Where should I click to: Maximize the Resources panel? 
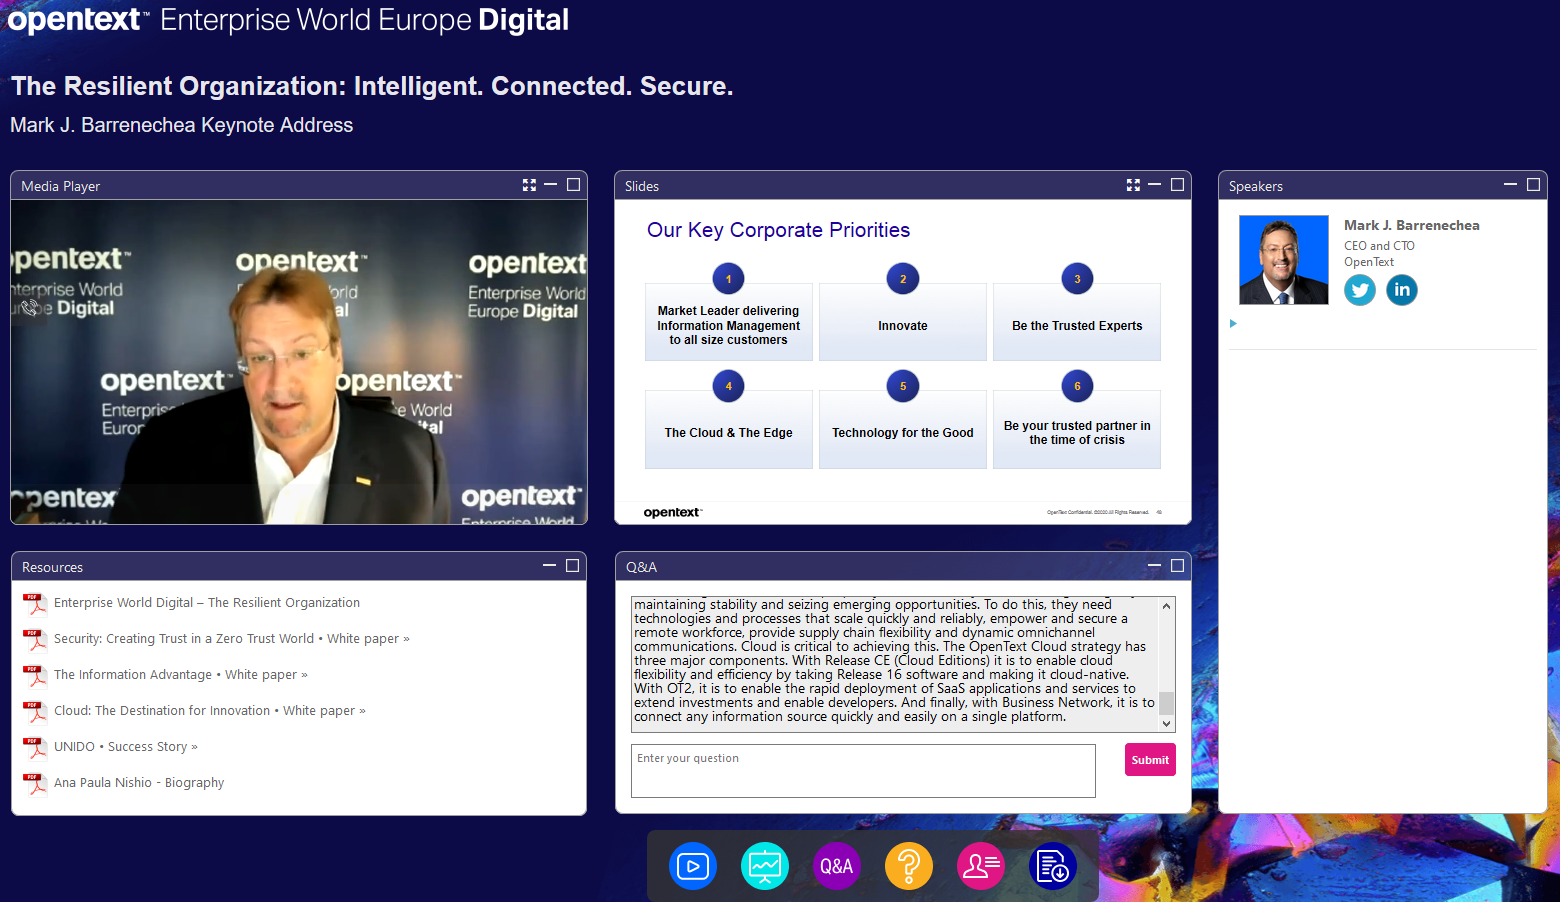(x=572, y=566)
